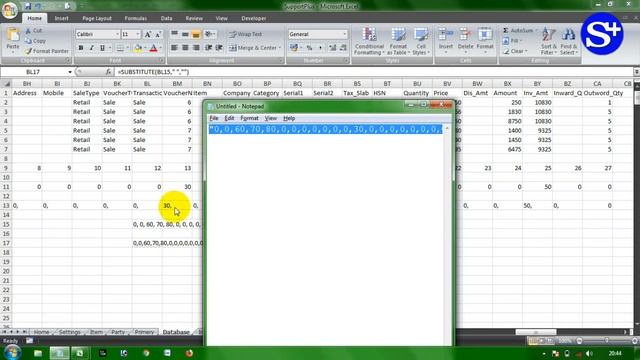Screen dimensions: 640x360
Task: Click Copy in the Clipboard group
Action: pos(35,41)
